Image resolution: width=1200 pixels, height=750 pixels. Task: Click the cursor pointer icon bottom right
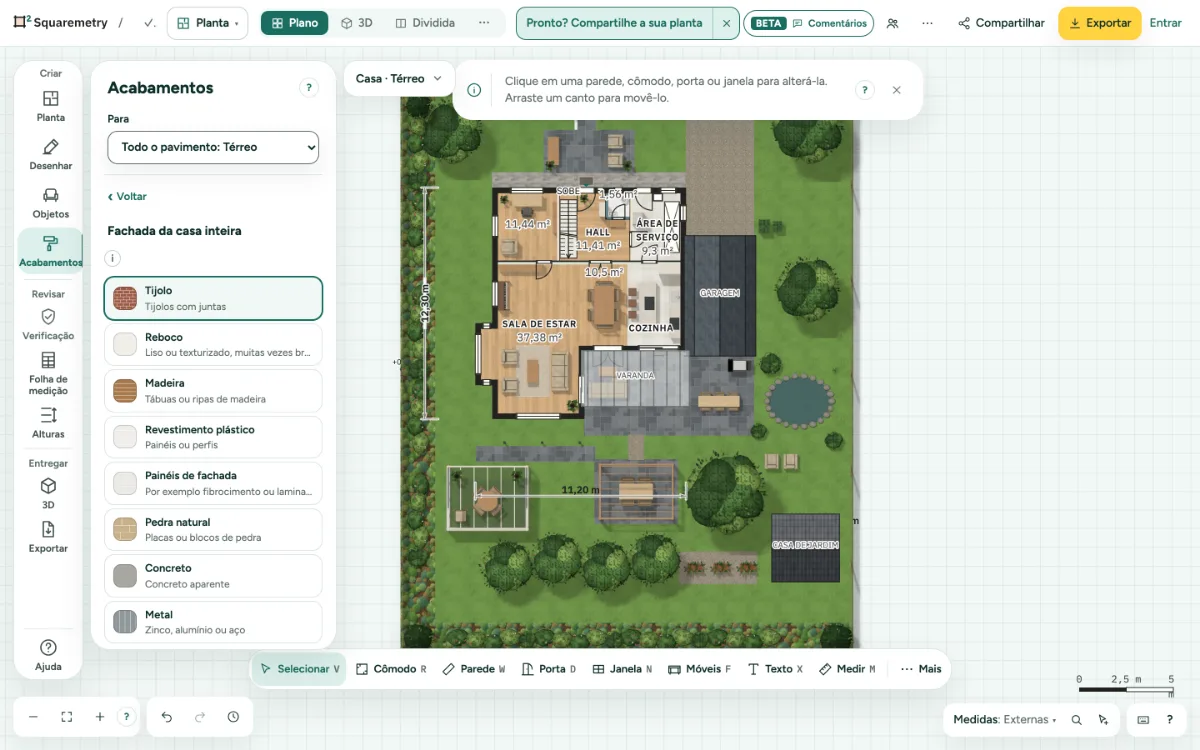tap(1103, 719)
